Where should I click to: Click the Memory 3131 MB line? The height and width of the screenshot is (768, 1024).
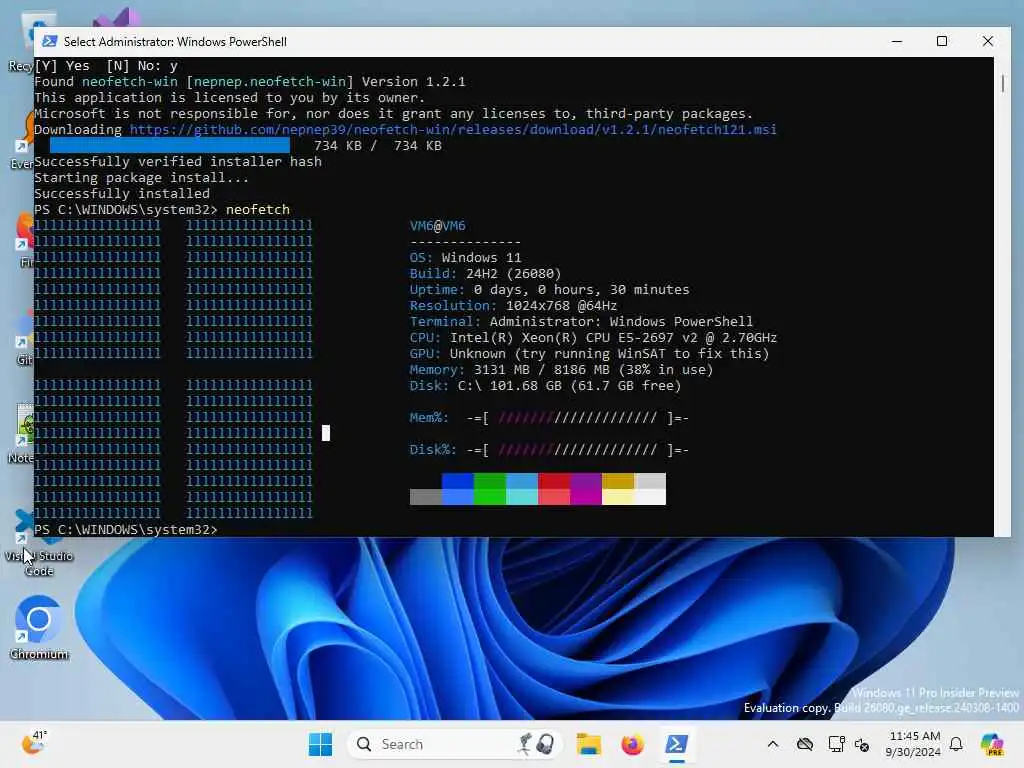pyautogui.click(x=562, y=370)
